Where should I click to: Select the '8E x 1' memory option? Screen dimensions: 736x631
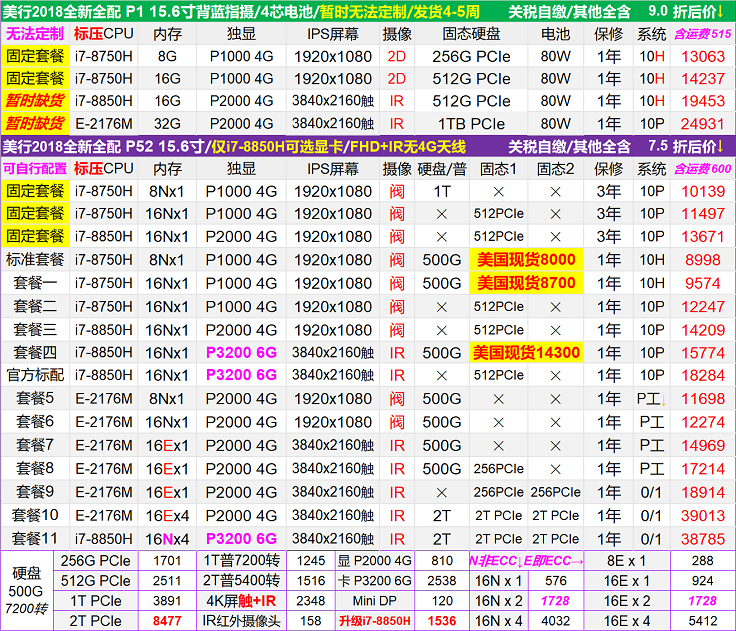(x=627, y=560)
